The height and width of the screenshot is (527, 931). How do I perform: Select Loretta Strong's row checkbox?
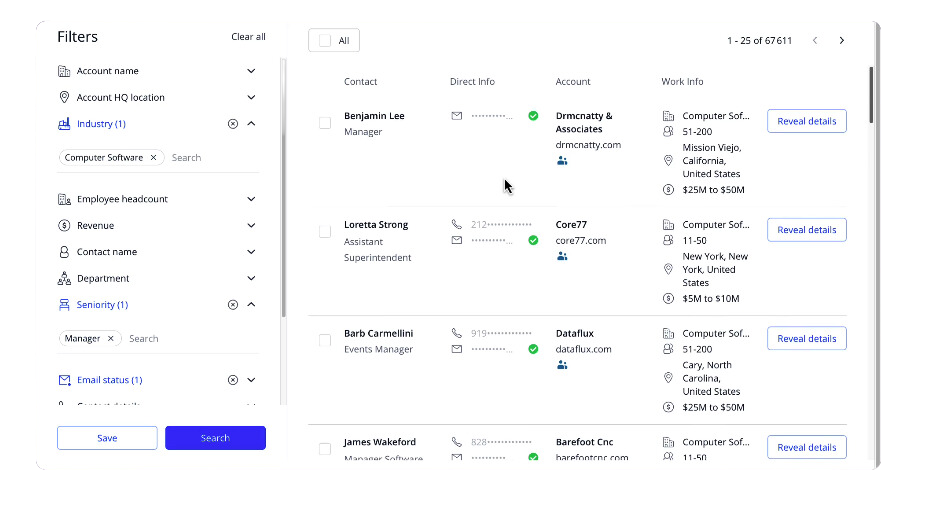click(325, 231)
